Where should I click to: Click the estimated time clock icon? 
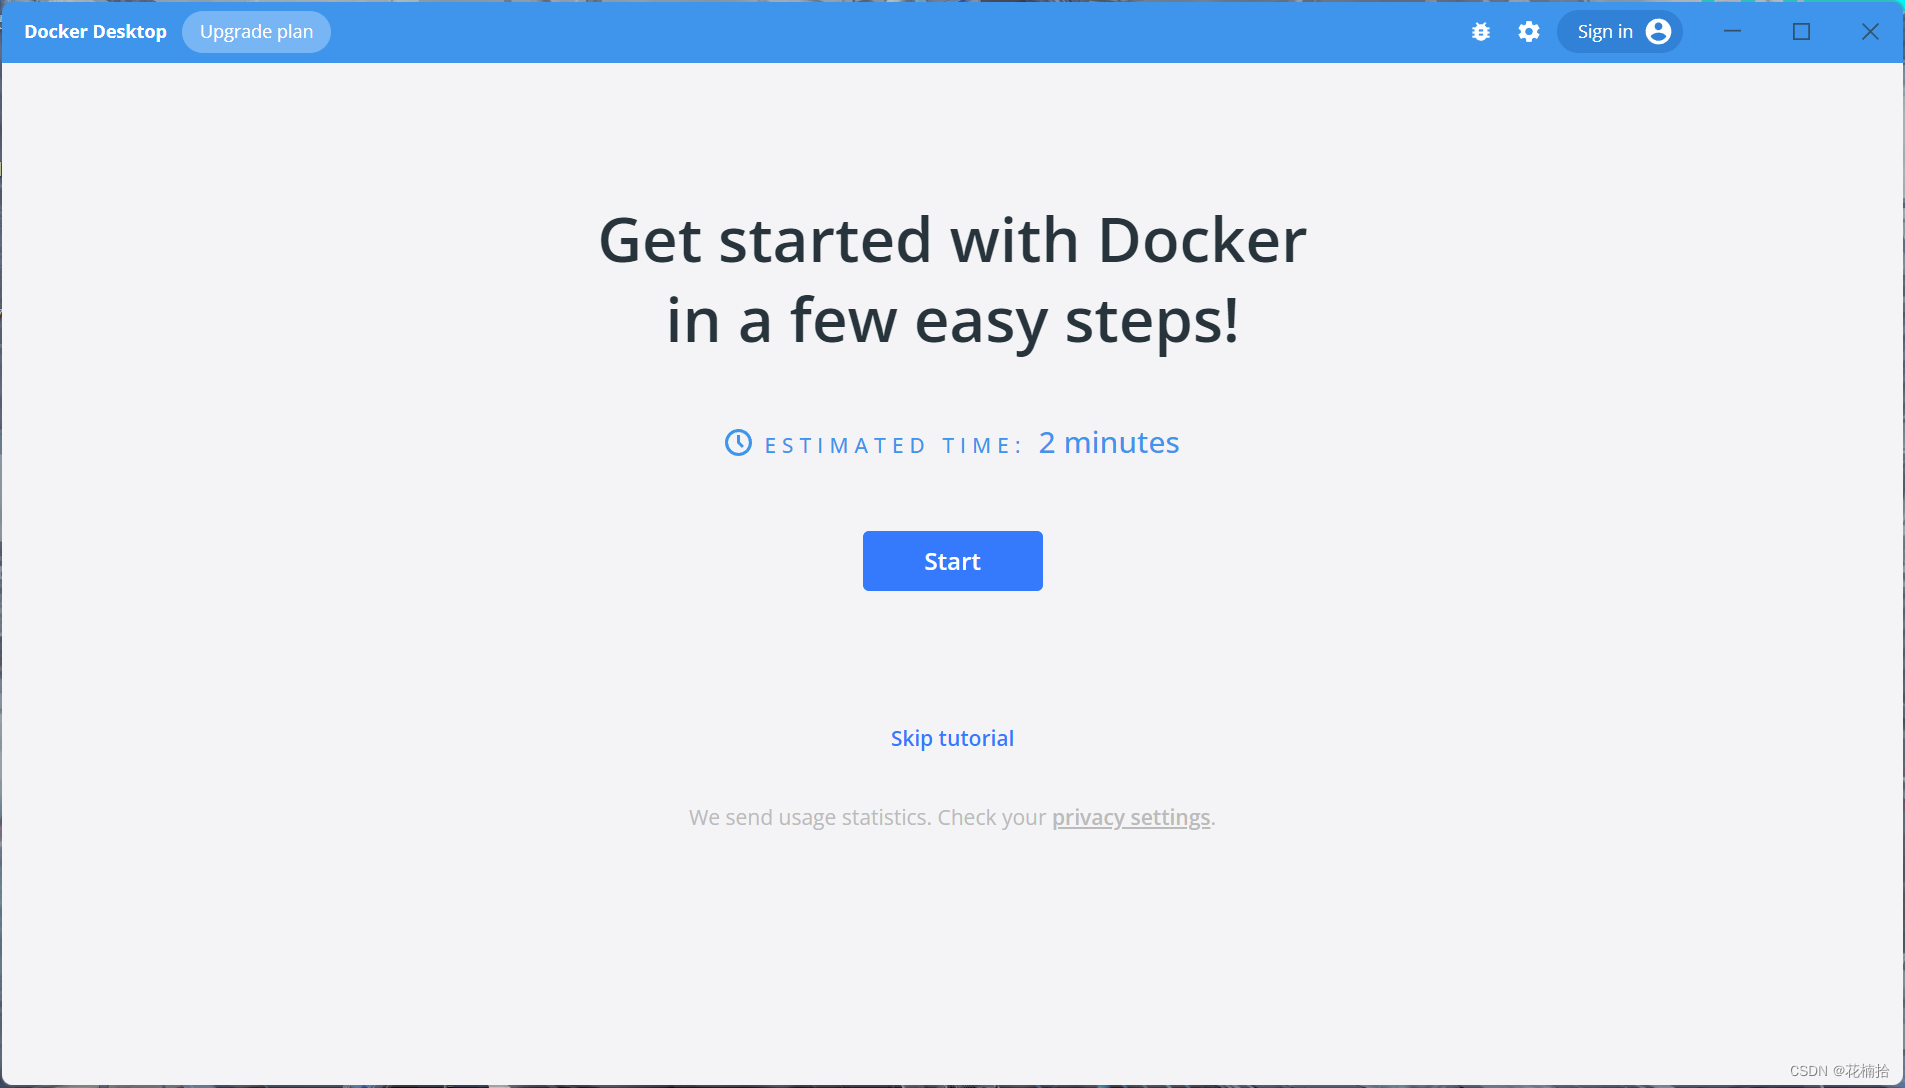coord(738,443)
